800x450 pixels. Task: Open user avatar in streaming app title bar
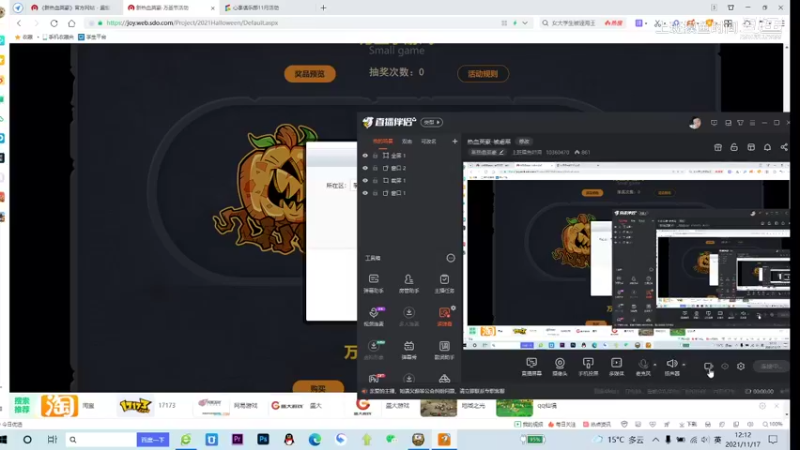pyautogui.click(x=695, y=123)
